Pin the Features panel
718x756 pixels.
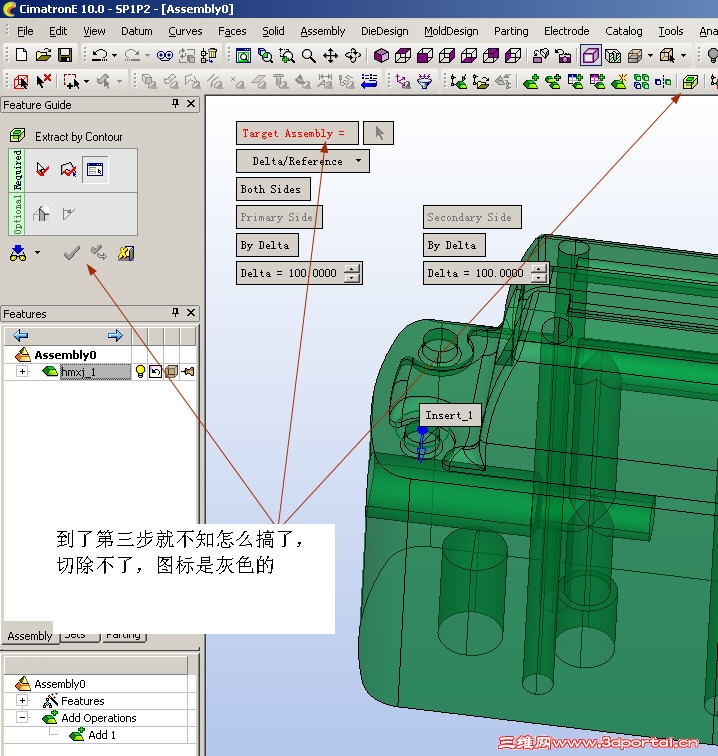pyautogui.click(x=176, y=313)
